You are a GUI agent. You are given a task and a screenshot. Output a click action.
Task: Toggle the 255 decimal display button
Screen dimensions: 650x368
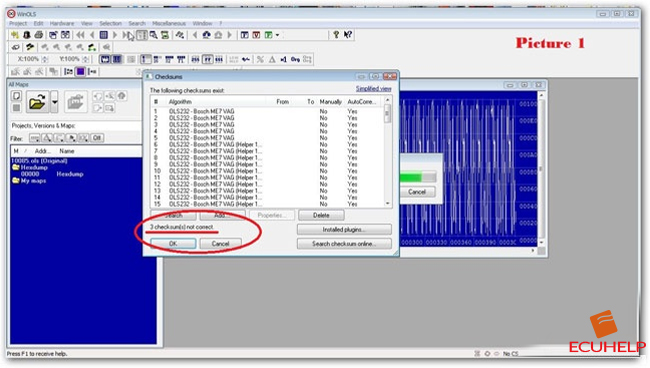click(x=196, y=59)
